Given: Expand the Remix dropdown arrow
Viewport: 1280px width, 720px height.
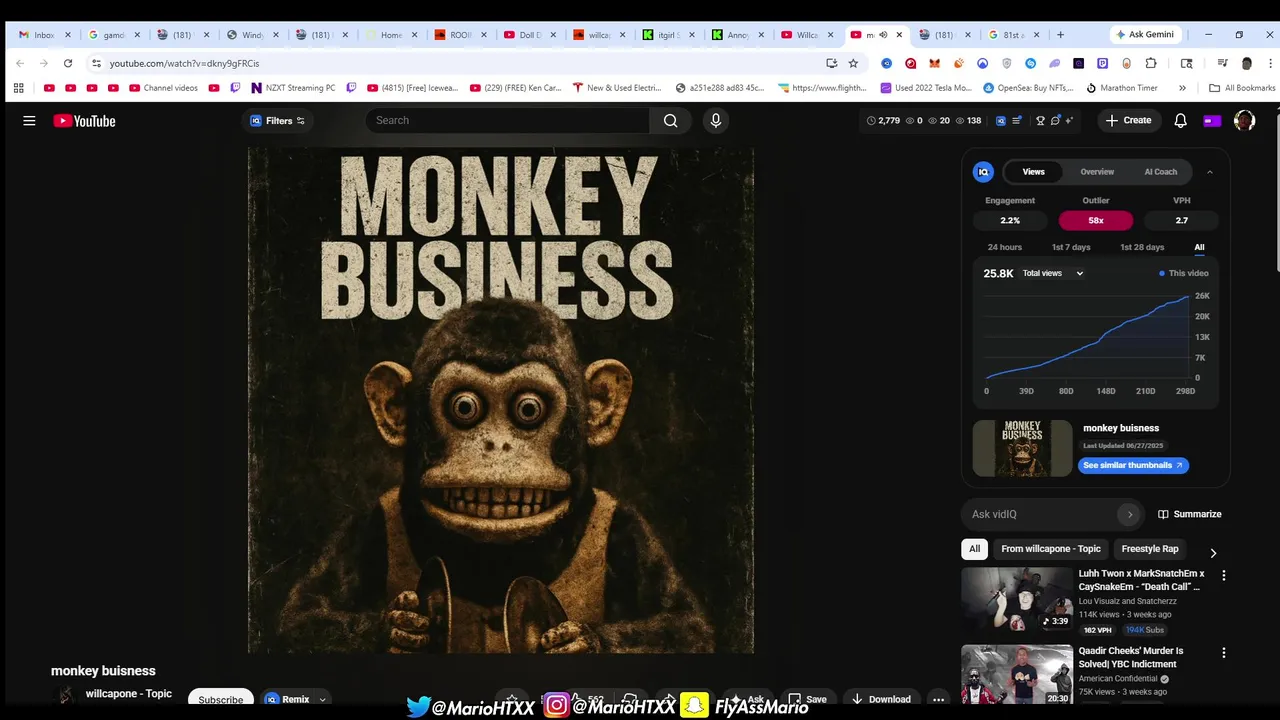Looking at the screenshot, I should click(x=321, y=699).
